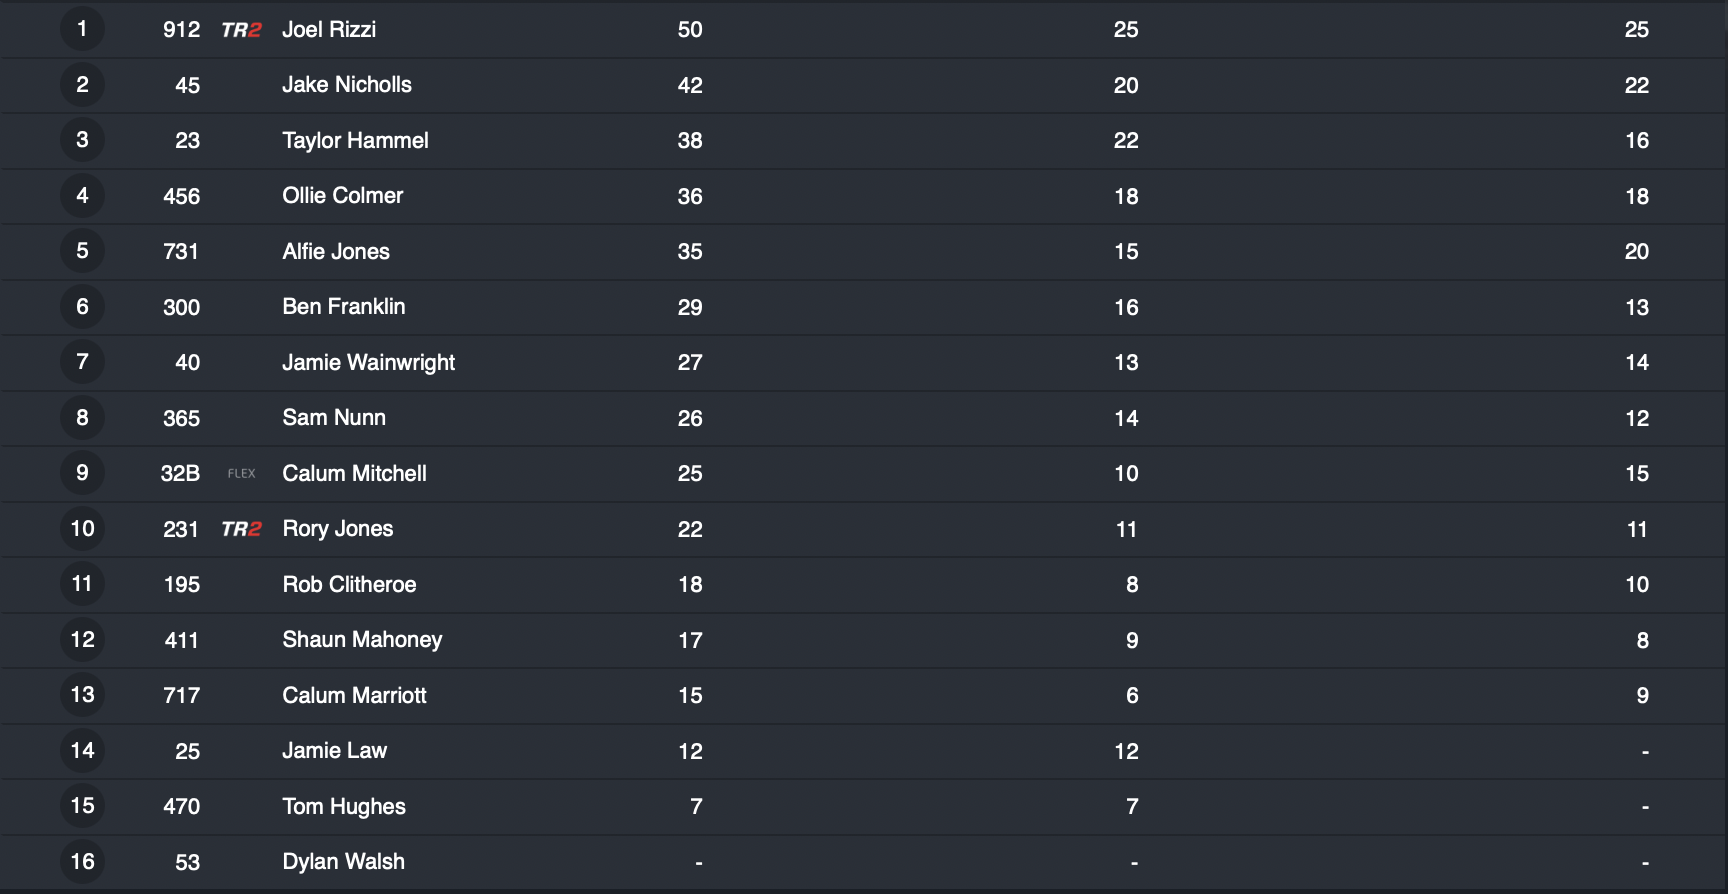Click Jamie Law's middle column score 12
This screenshot has width=1728, height=894.
click(1126, 752)
